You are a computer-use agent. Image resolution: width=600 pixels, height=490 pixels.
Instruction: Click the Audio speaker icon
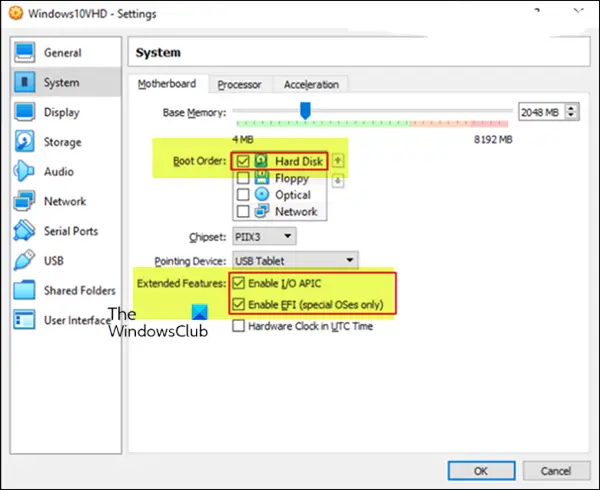24,171
